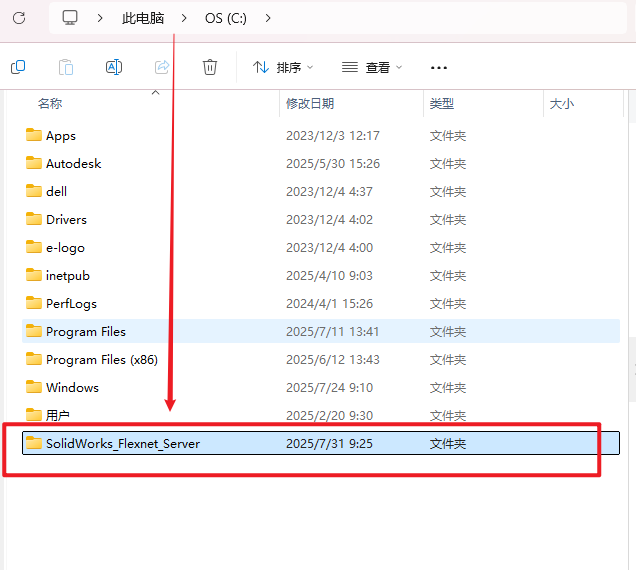Select the inetpub folder
The height and width of the screenshot is (570, 636).
(320, 275)
